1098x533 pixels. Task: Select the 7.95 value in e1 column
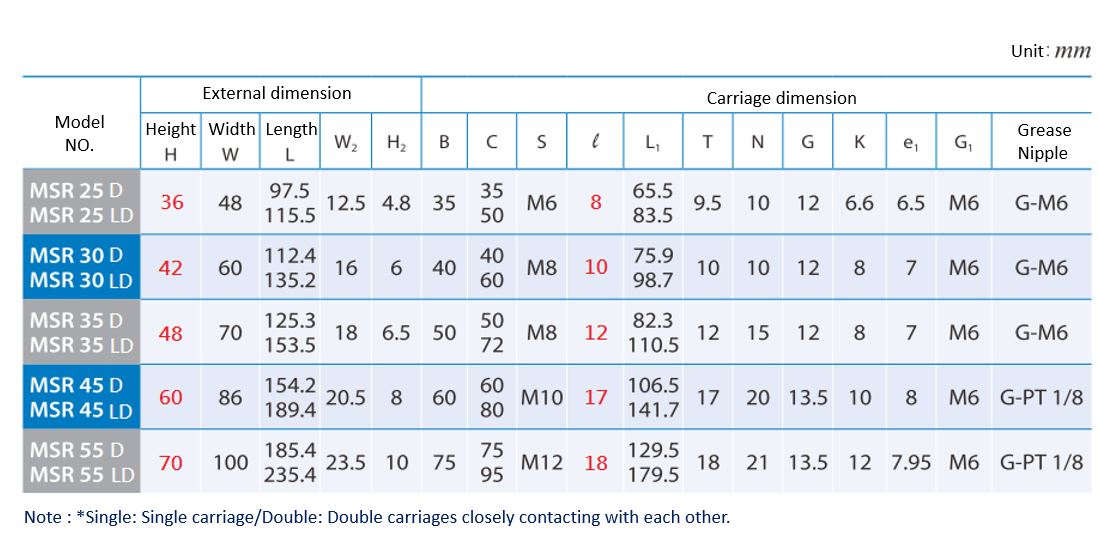point(910,463)
